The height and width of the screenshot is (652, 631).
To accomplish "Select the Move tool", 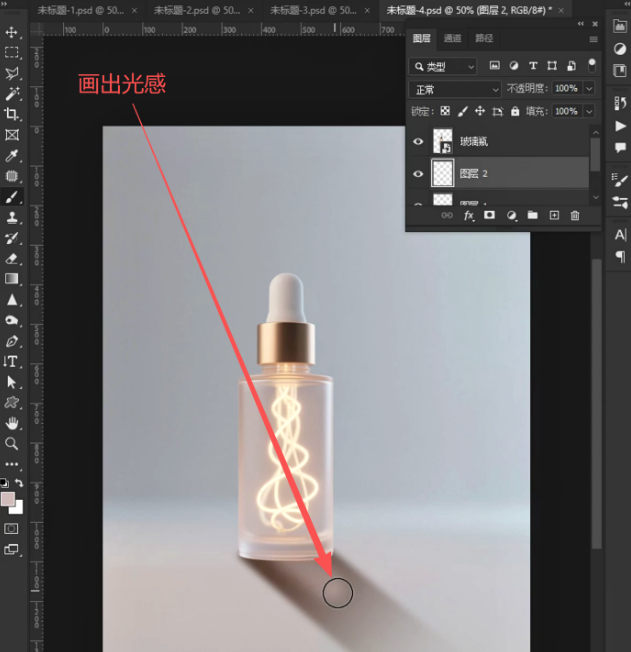I will click(11, 32).
